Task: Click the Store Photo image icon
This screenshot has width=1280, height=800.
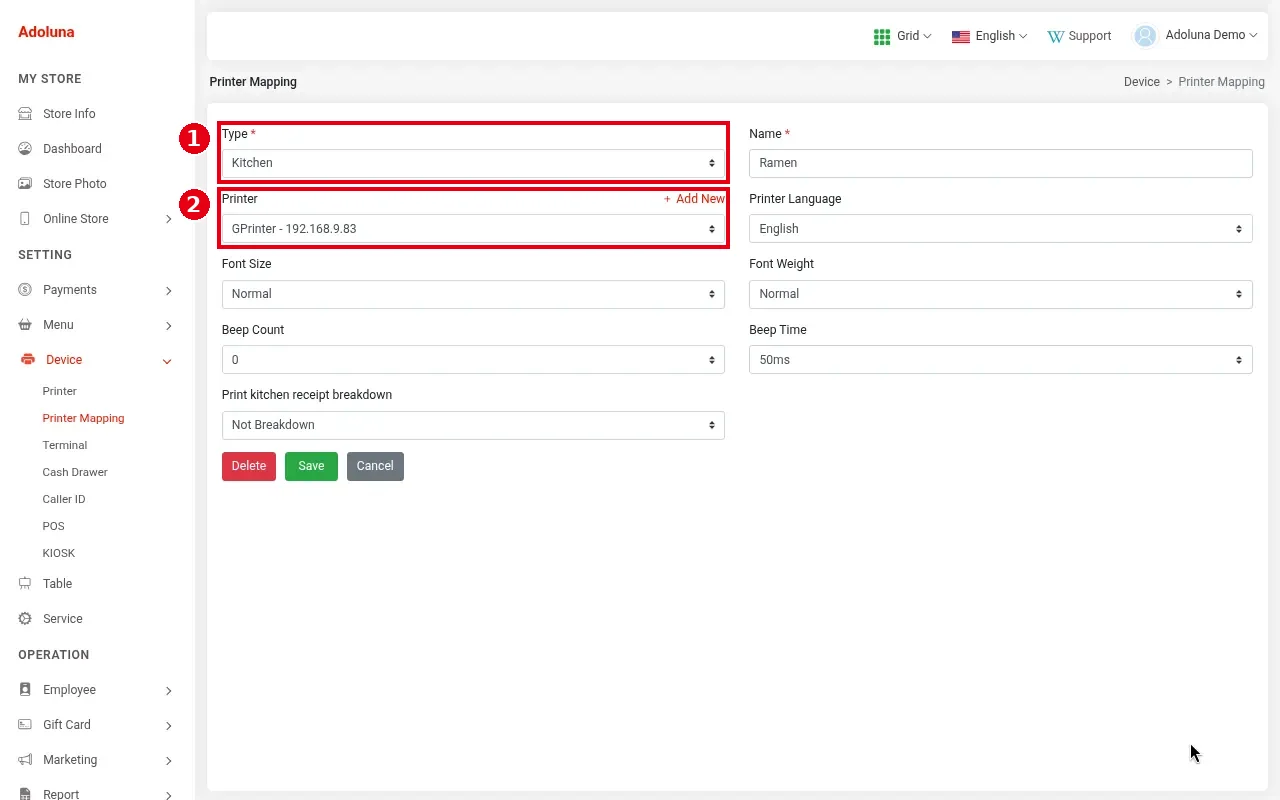Action: [x=25, y=184]
